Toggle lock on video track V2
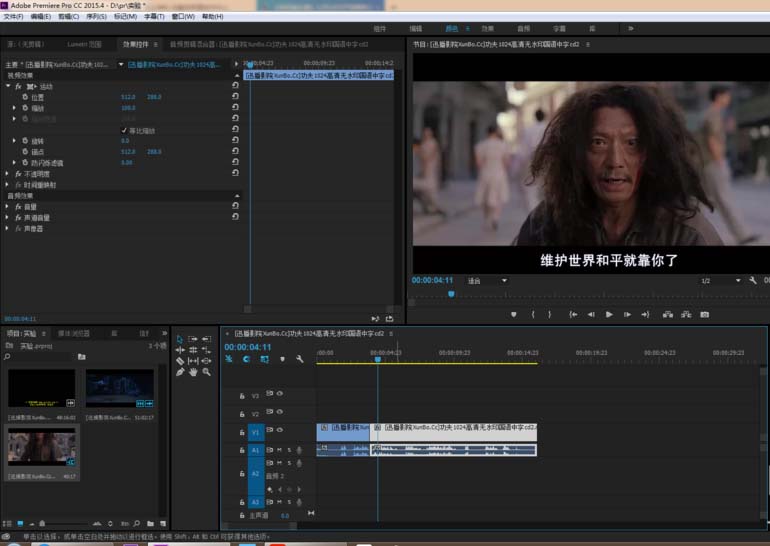This screenshot has width=770, height=546. (x=242, y=413)
